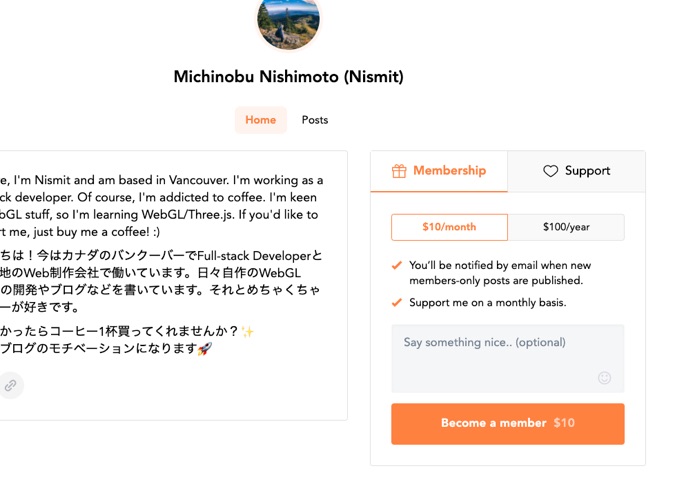Click the profile avatar photo

pyautogui.click(x=288, y=22)
